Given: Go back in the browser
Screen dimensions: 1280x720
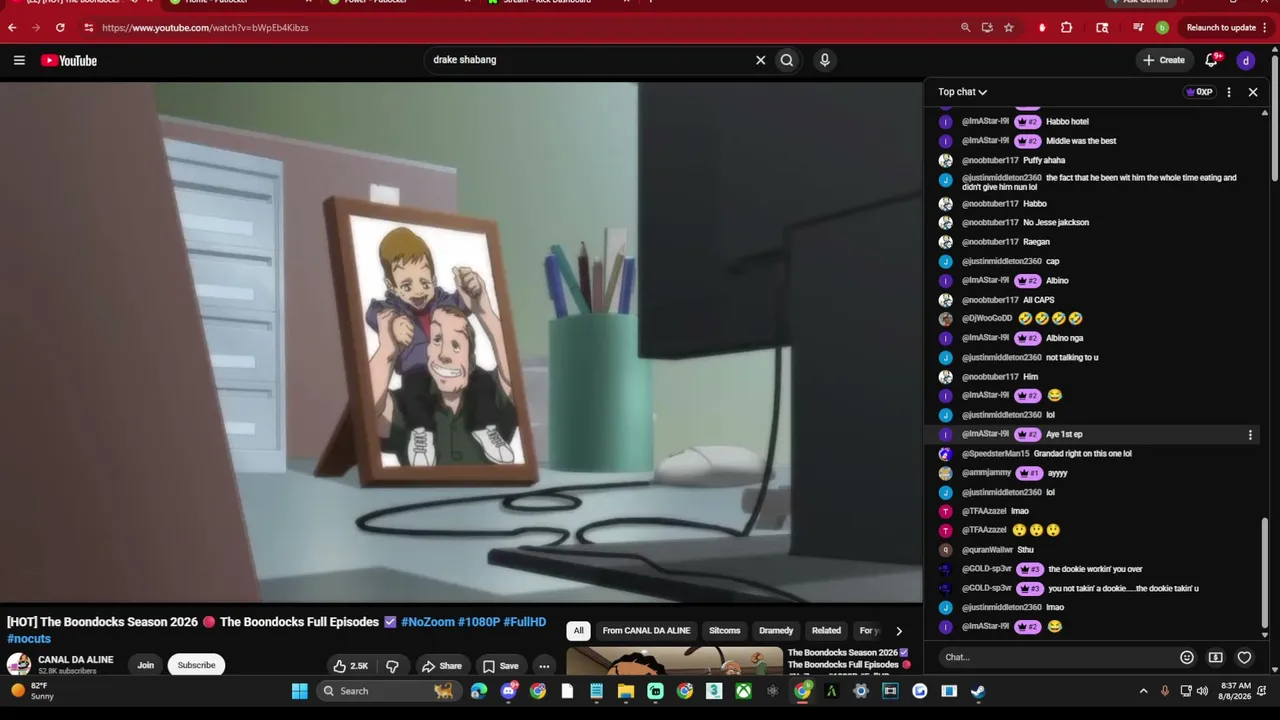Looking at the screenshot, I should pyautogui.click(x=12, y=28).
